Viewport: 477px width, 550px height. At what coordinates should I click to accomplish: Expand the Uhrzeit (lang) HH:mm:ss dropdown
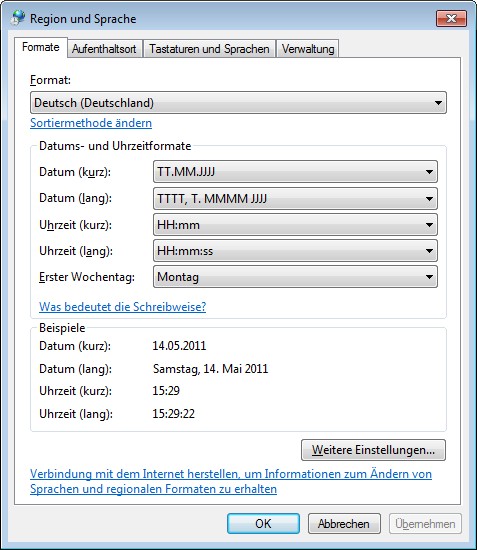point(295,251)
